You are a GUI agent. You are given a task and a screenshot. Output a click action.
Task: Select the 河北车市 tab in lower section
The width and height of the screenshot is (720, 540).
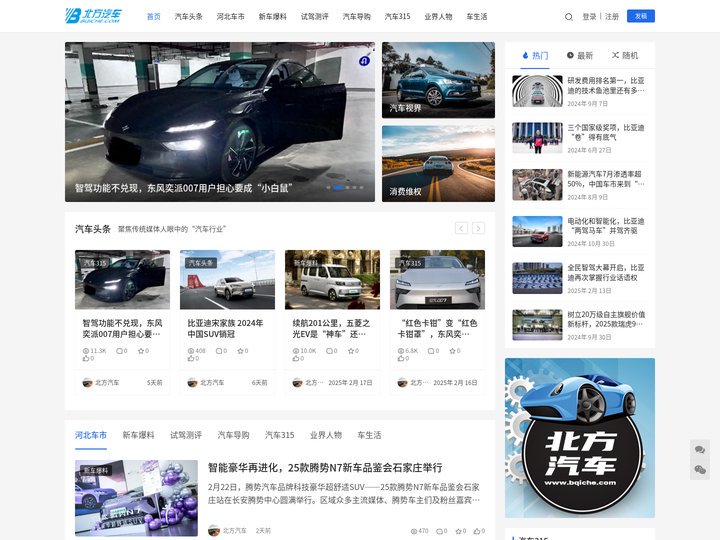[91, 435]
